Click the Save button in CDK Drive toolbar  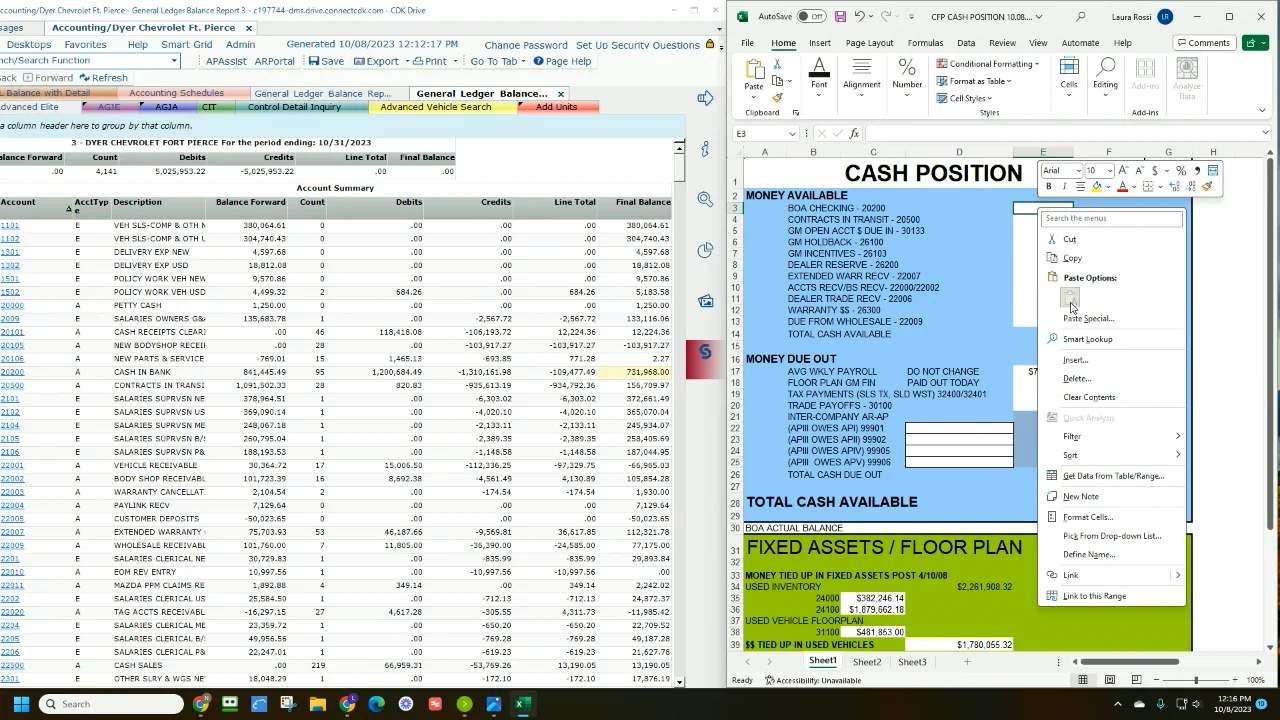click(326, 61)
